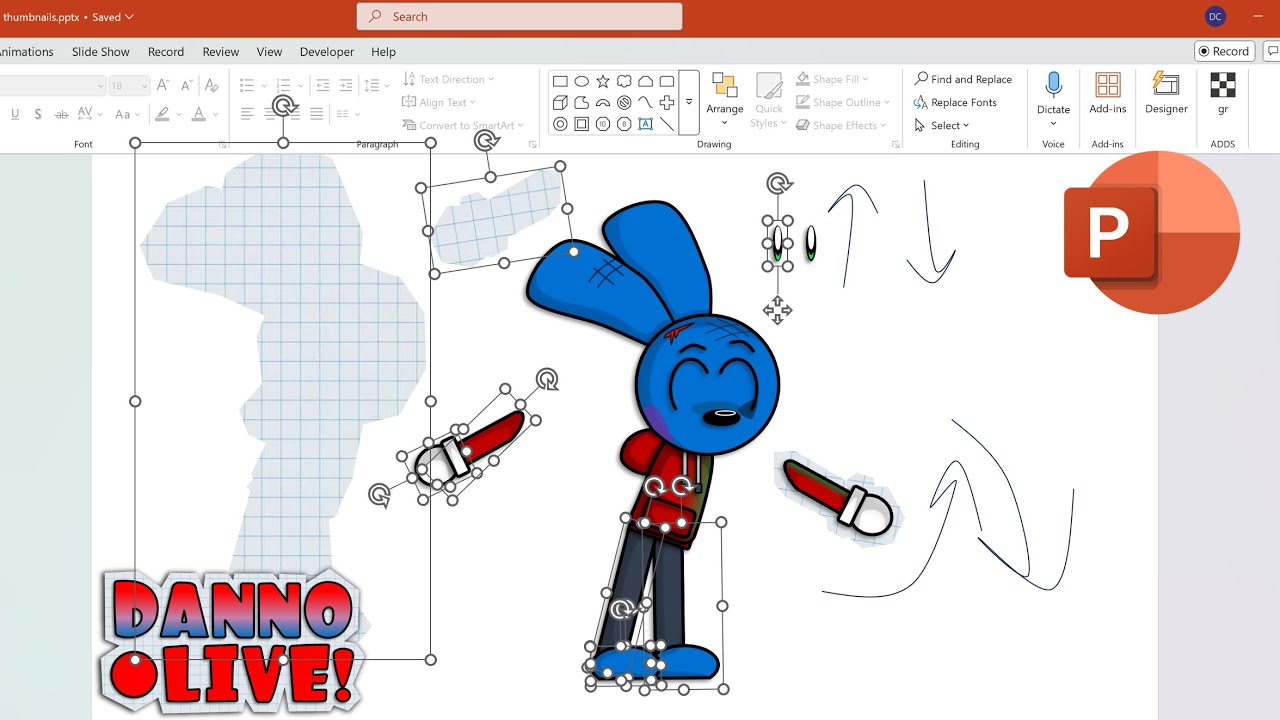Image resolution: width=1280 pixels, height=720 pixels.
Task: Open the DC account avatar
Action: (1216, 17)
